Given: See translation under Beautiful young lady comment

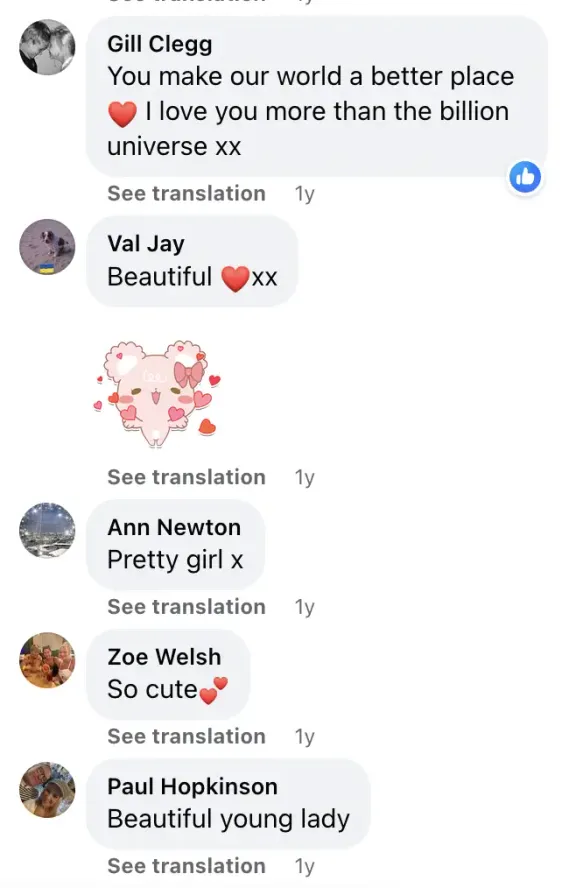Looking at the screenshot, I should (x=186, y=866).
